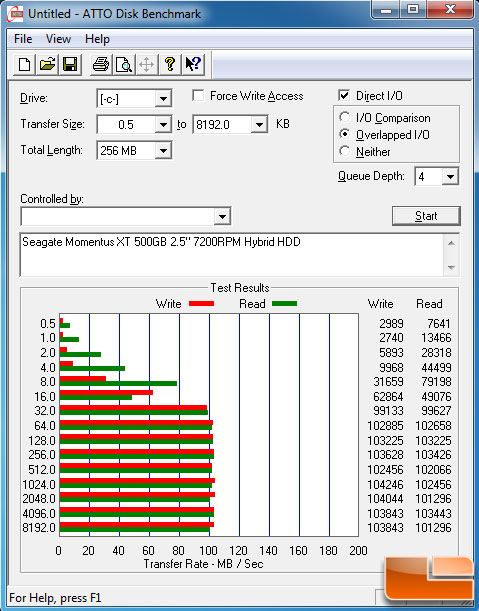The height and width of the screenshot is (611, 479).
Task: Expand Transfer Size maximum 8192.0 dropdown
Action: pyautogui.click(x=259, y=125)
